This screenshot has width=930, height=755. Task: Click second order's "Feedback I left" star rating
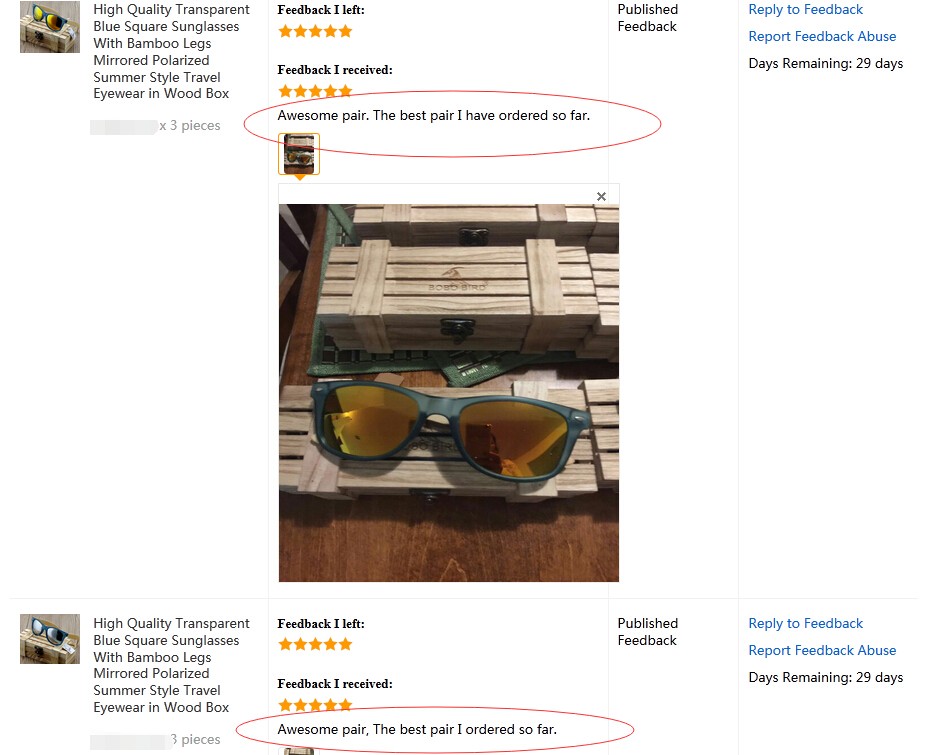point(315,644)
